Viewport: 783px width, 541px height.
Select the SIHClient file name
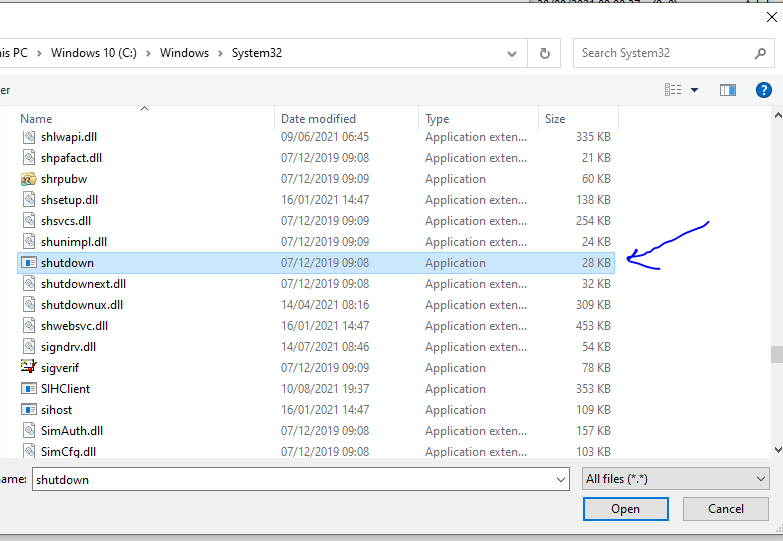coord(65,389)
